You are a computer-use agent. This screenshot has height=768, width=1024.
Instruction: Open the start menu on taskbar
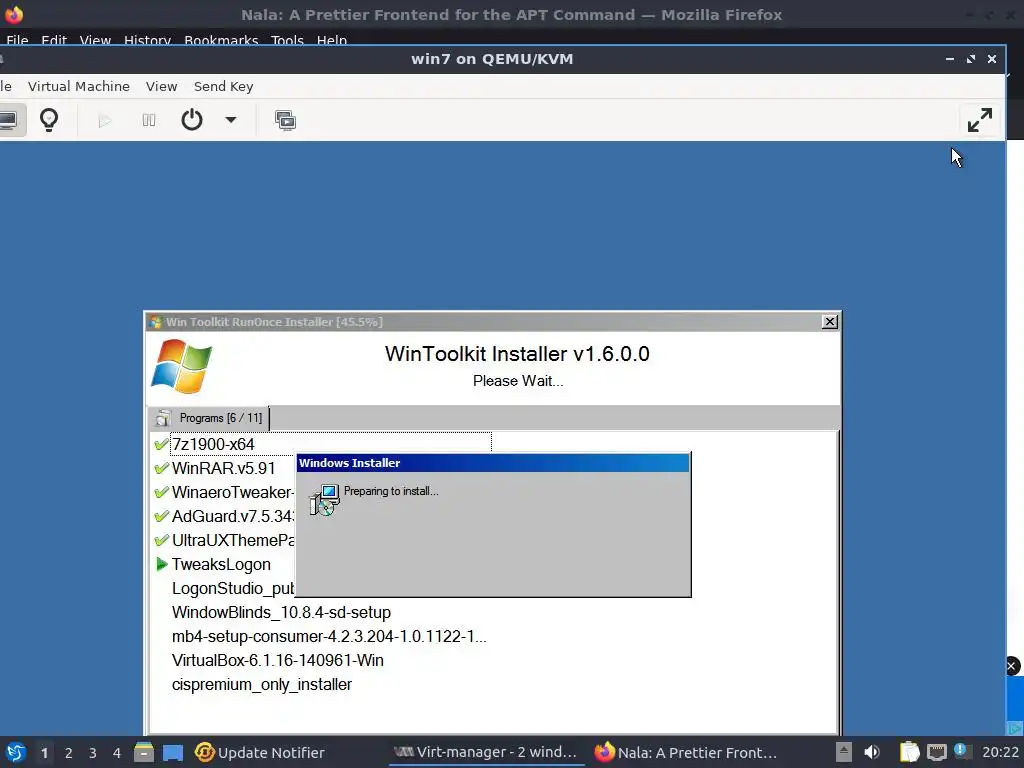pos(16,752)
